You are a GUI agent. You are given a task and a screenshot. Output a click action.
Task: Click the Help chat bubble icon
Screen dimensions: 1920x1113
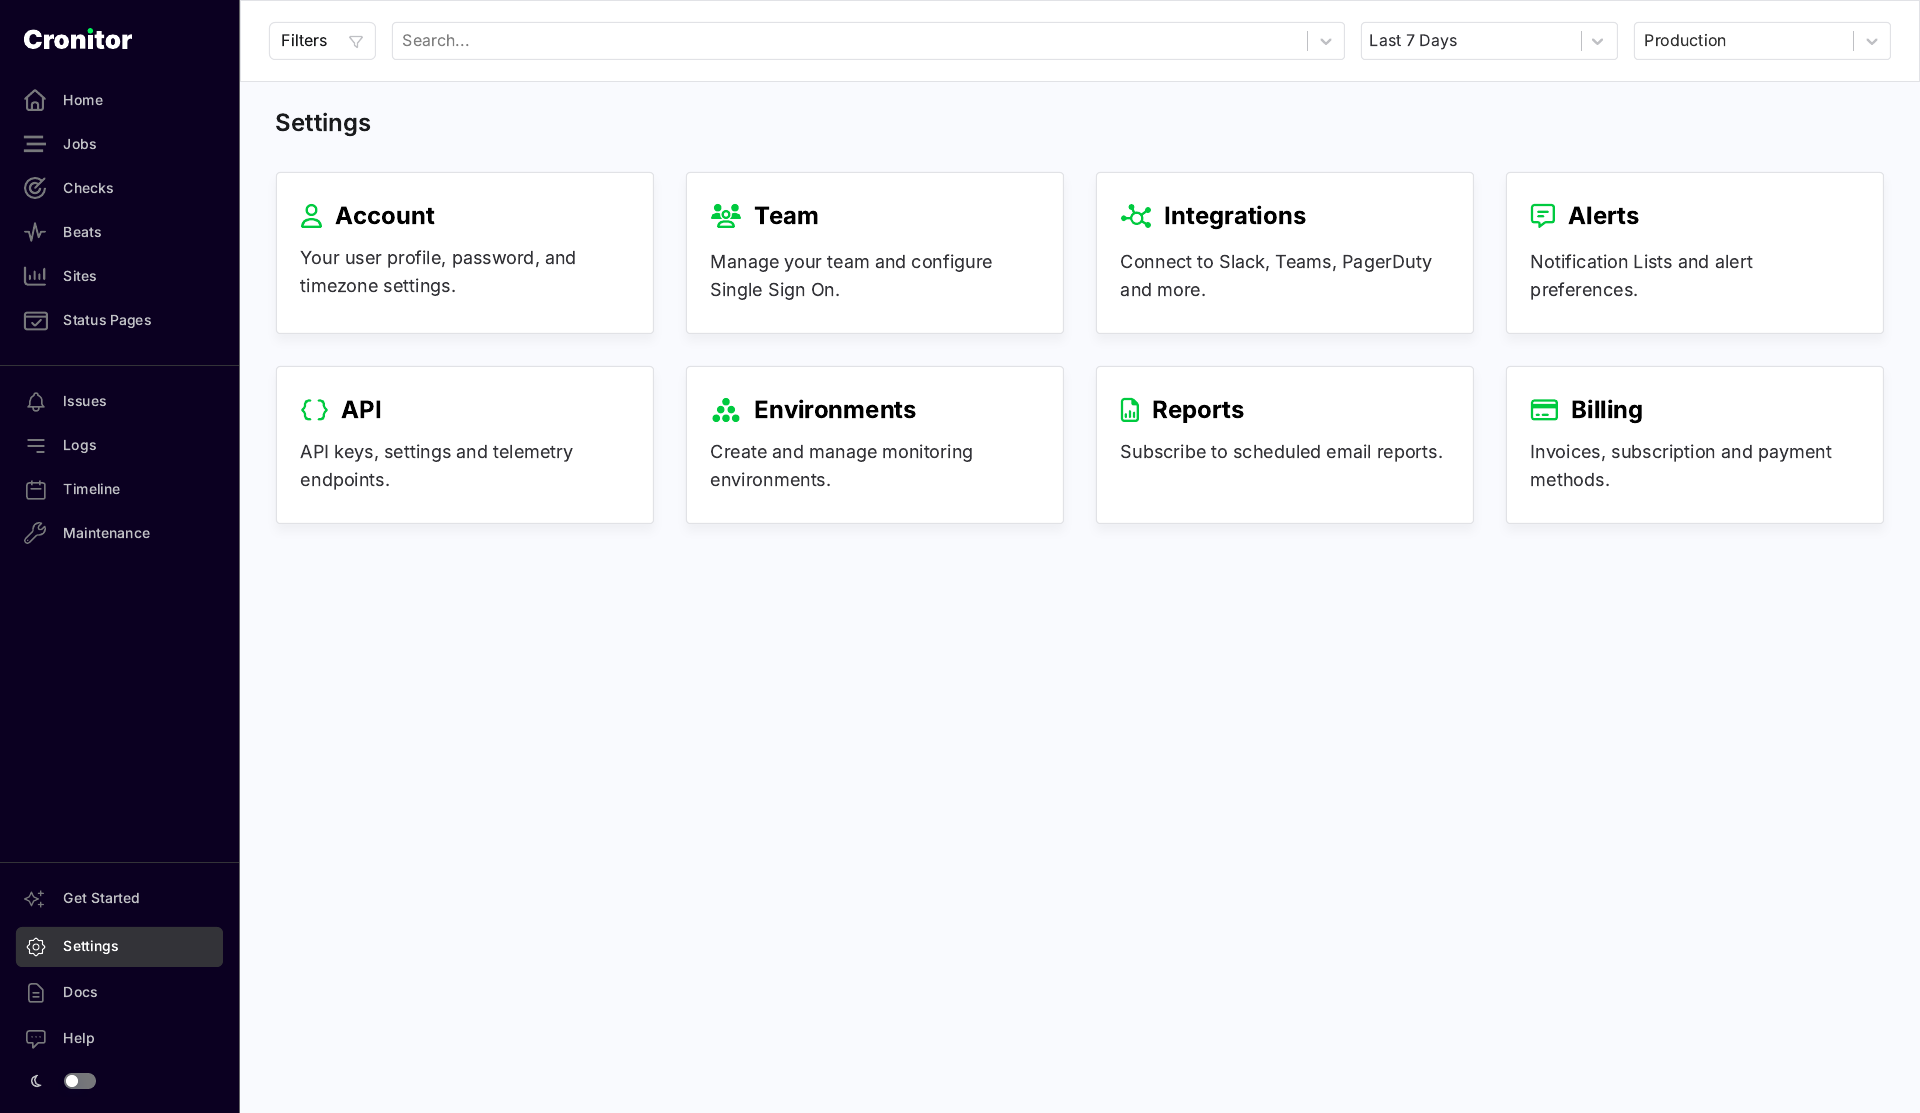pyautogui.click(x=36, y=1039)
